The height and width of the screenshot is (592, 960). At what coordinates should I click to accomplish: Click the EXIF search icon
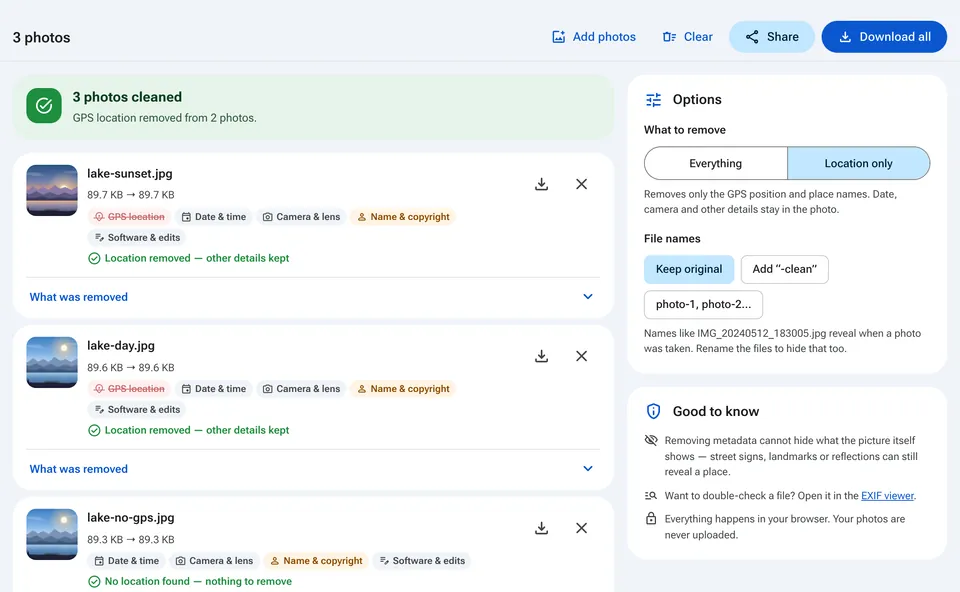(651, 496)
